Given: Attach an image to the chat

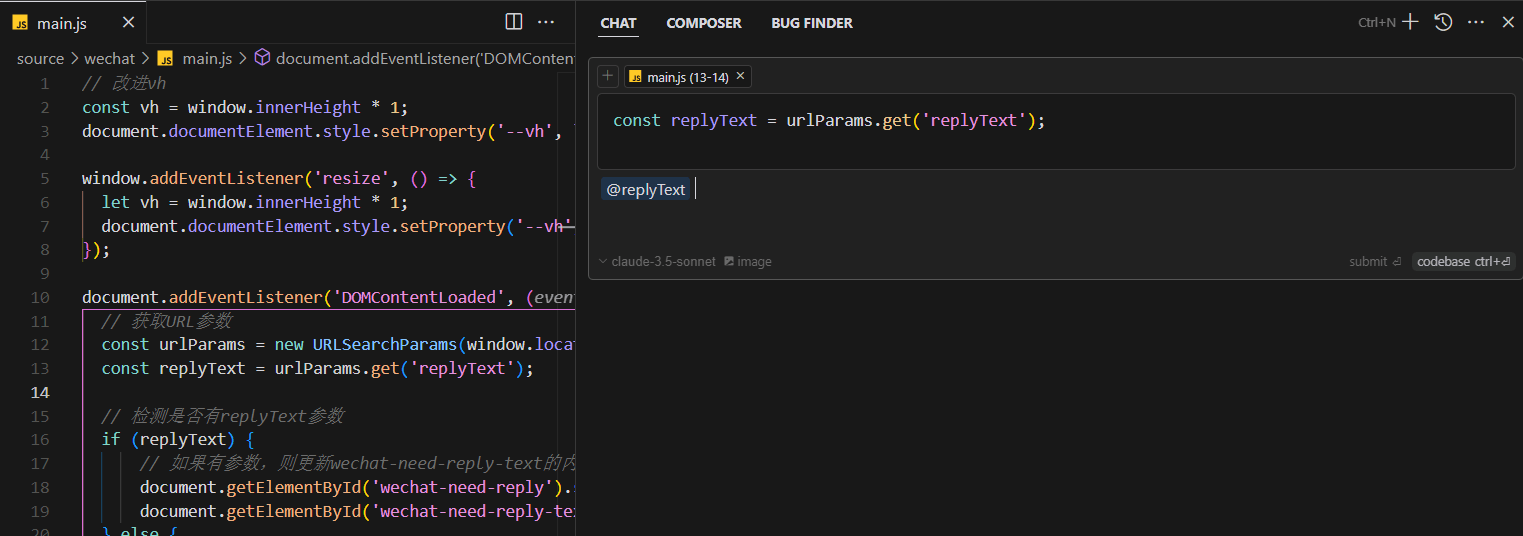Looking at the screenshot, I should click(748, 262).
